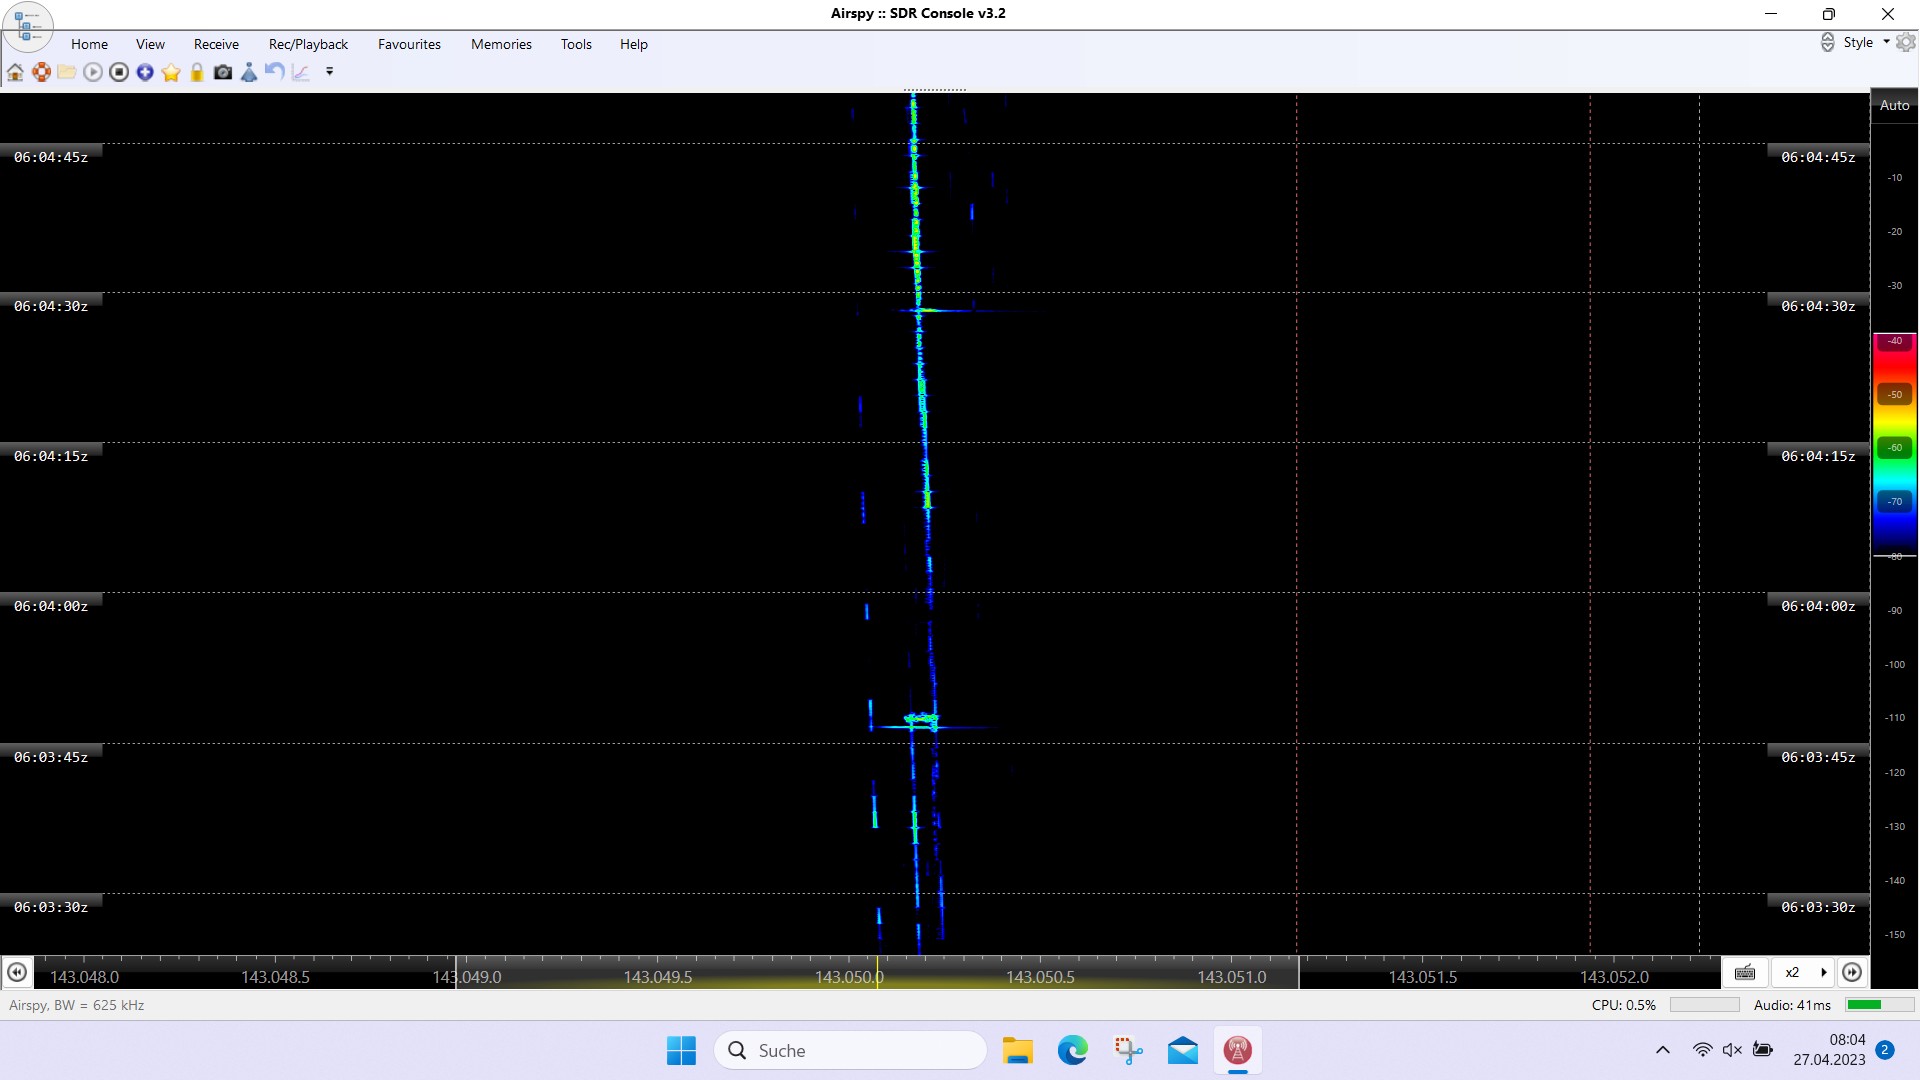
Task: Click the lifebuoy help icon
Action: (41, 72)
